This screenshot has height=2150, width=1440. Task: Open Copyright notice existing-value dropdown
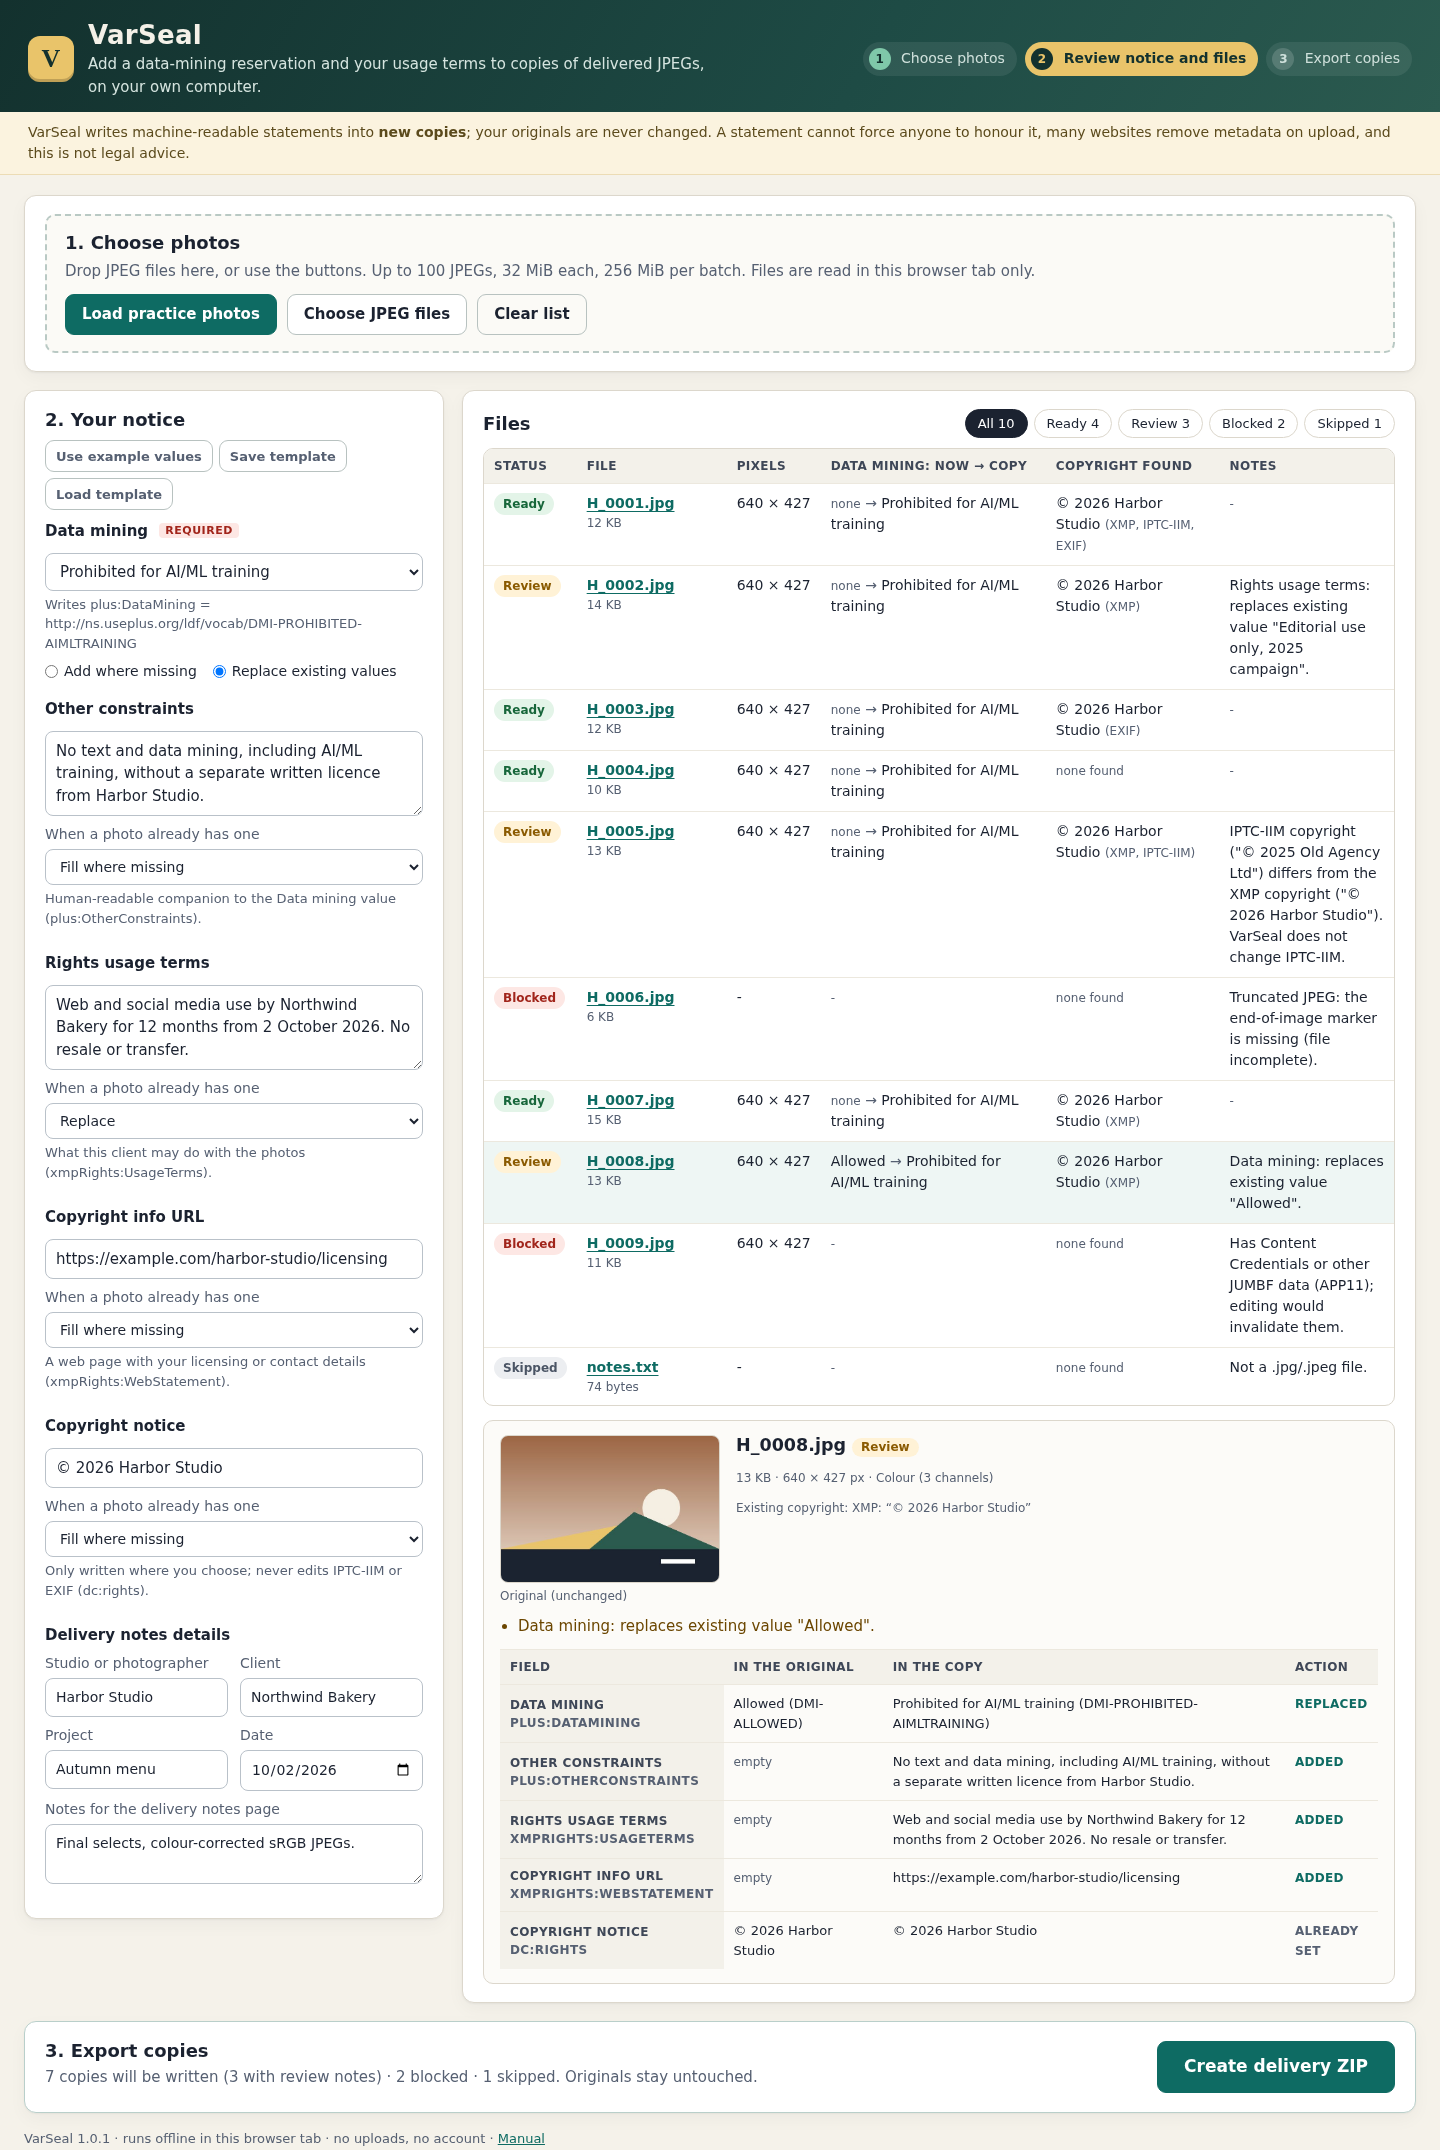[234, 1539]
